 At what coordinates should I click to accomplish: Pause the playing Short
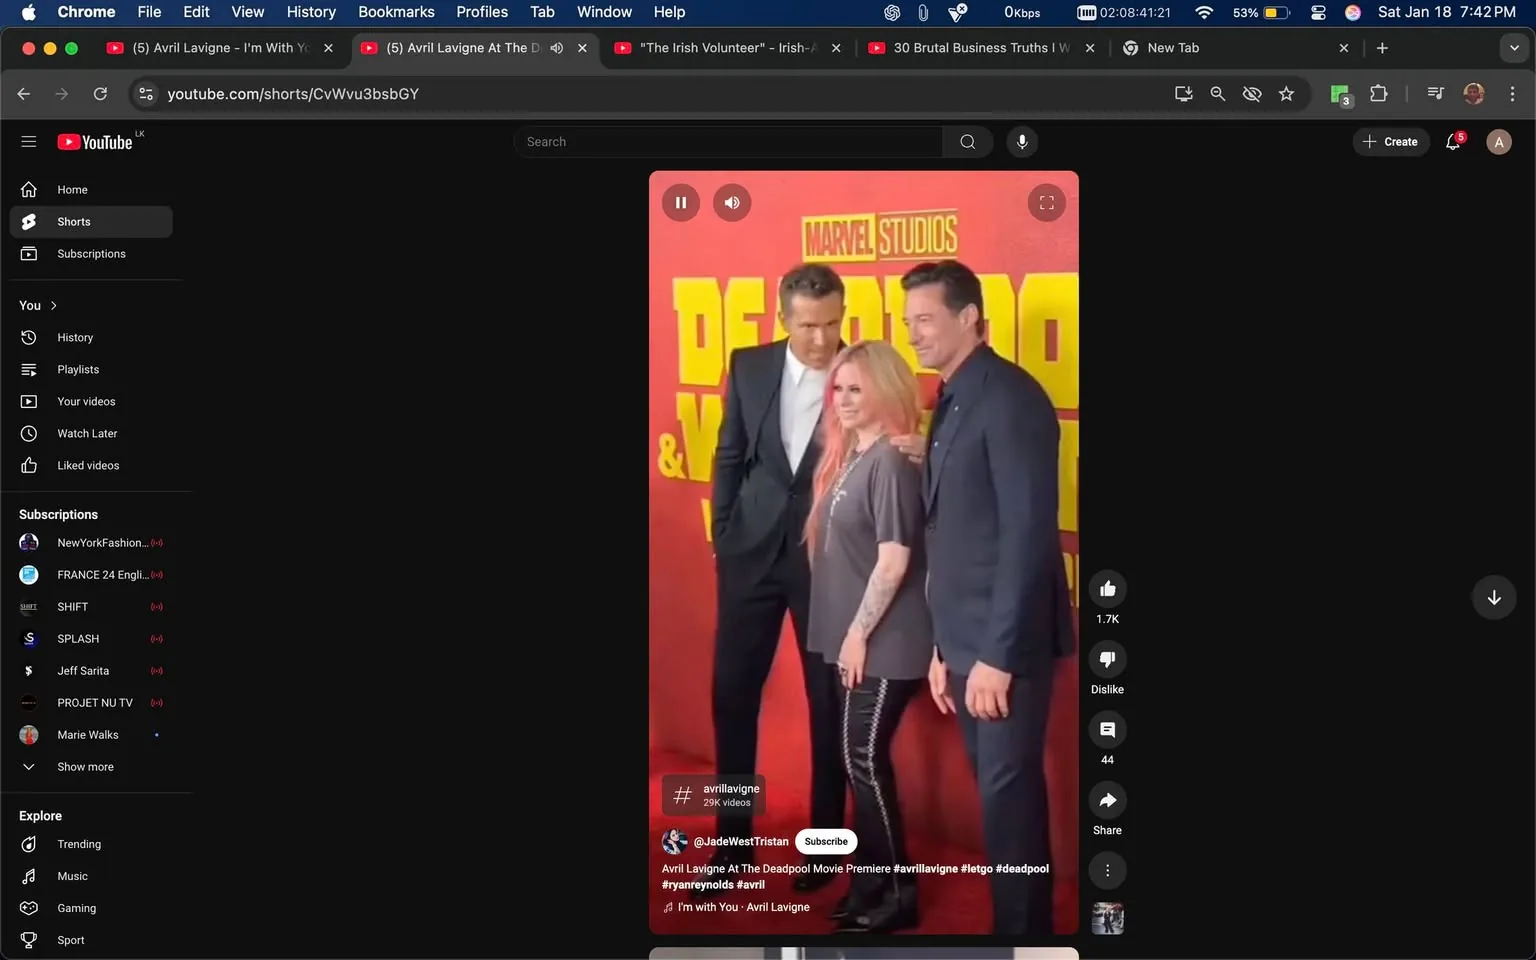(681, 203)
